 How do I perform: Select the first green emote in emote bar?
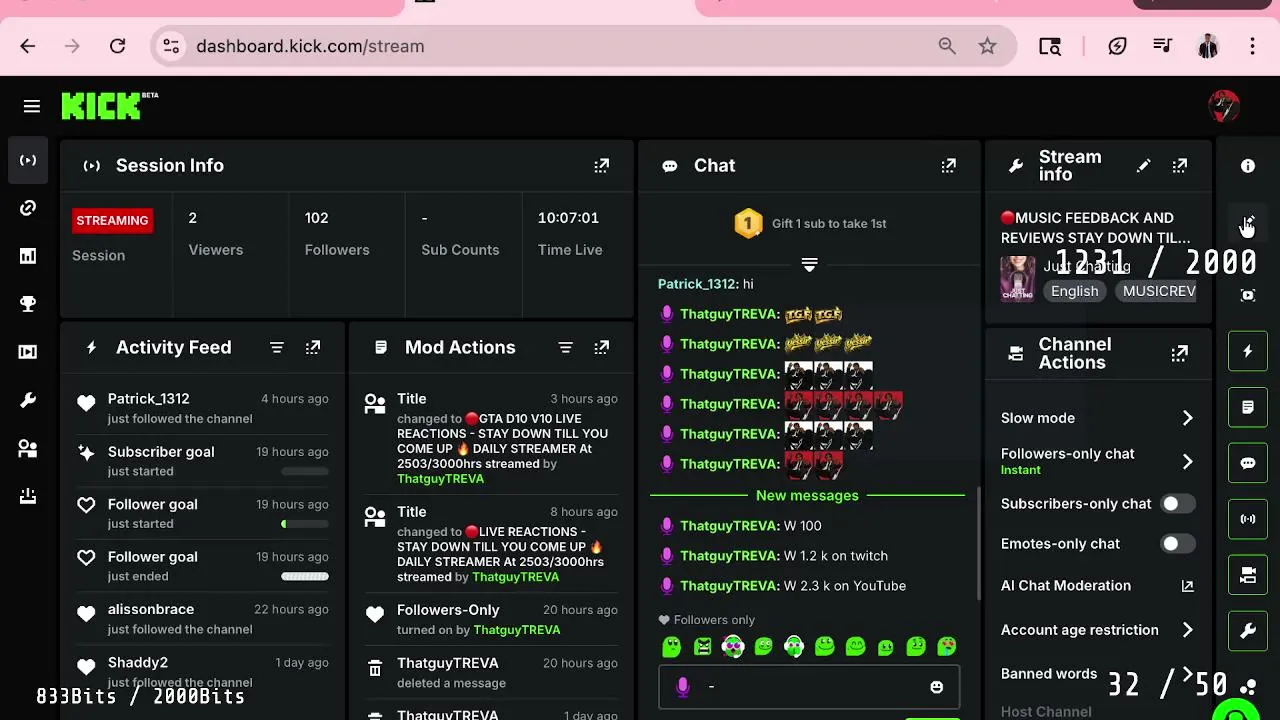(x=672, y=647)
